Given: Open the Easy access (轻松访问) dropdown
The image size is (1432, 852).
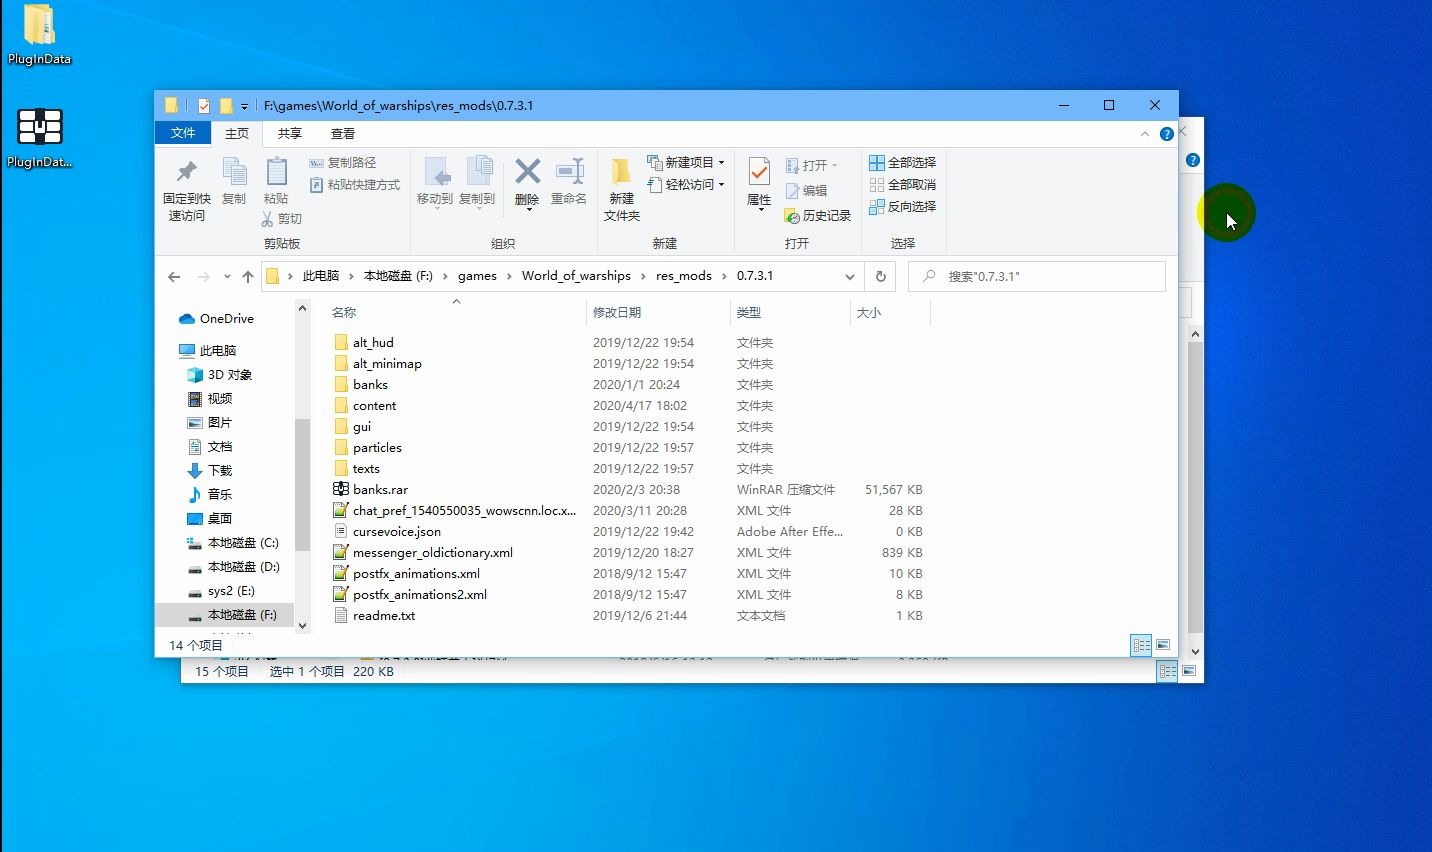Looking at the screenshot, I should 721,185.
